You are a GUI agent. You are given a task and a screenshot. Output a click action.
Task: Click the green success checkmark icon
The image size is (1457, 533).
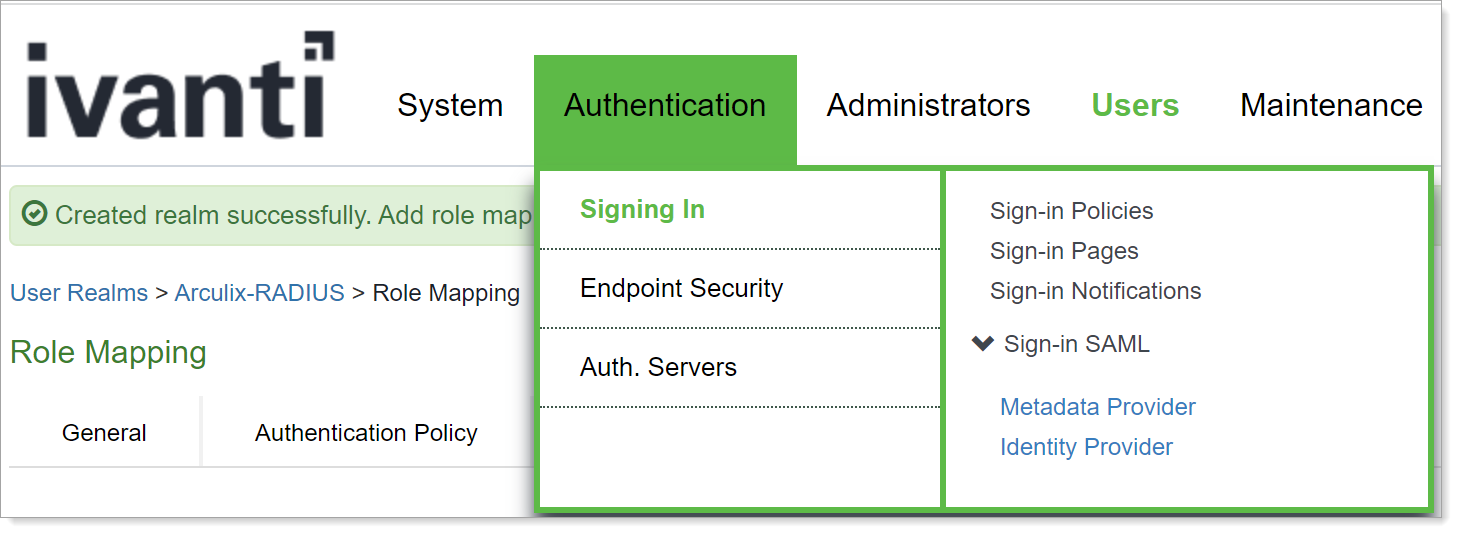tap(35, 214)
